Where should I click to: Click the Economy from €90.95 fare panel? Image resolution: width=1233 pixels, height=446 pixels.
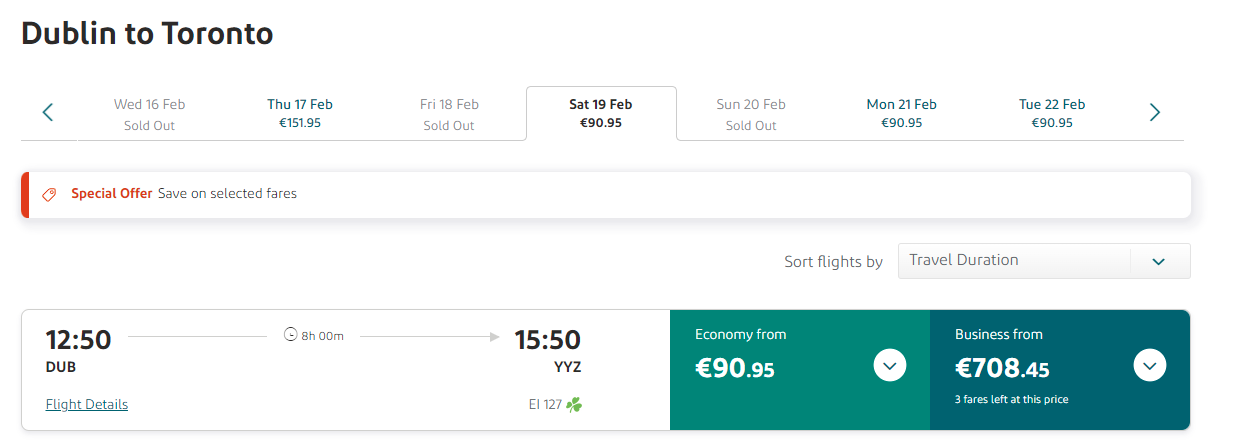coord(800,370)
